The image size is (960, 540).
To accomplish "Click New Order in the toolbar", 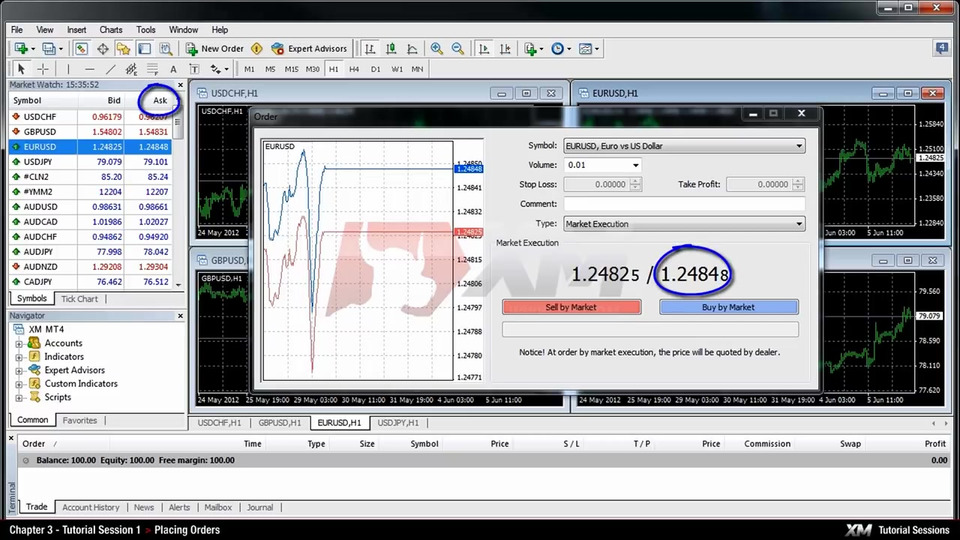I will click(215, 48).
